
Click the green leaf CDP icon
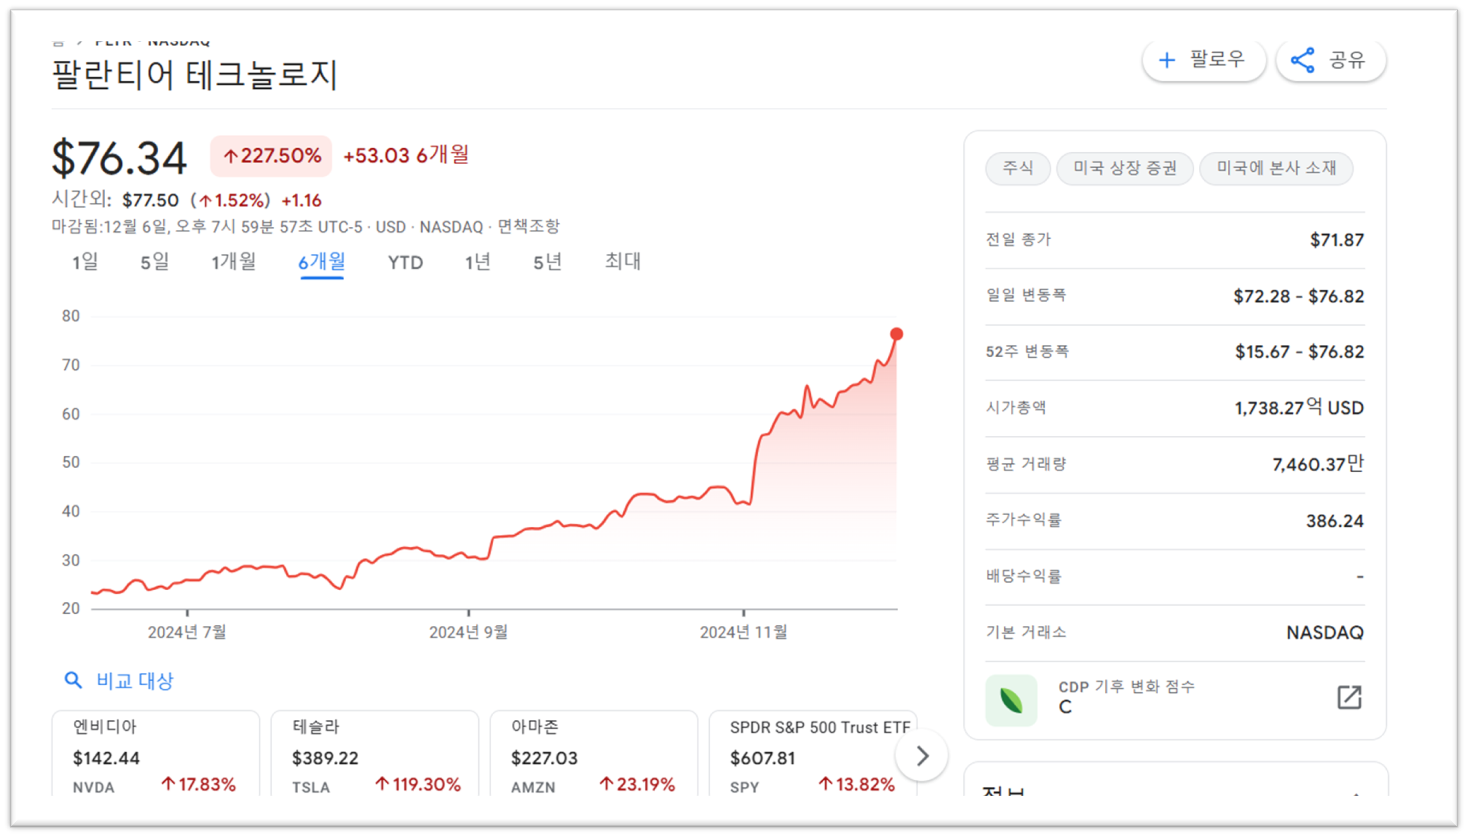1011,700
